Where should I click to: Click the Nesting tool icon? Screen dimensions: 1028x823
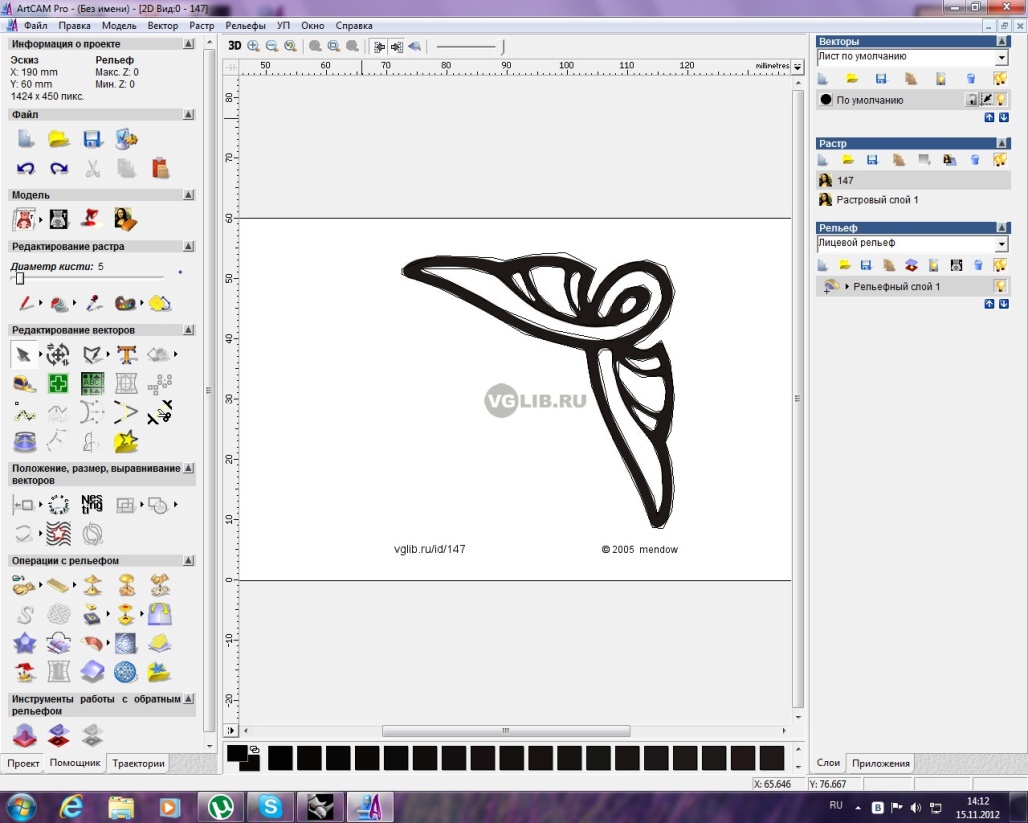click(92, 504)
